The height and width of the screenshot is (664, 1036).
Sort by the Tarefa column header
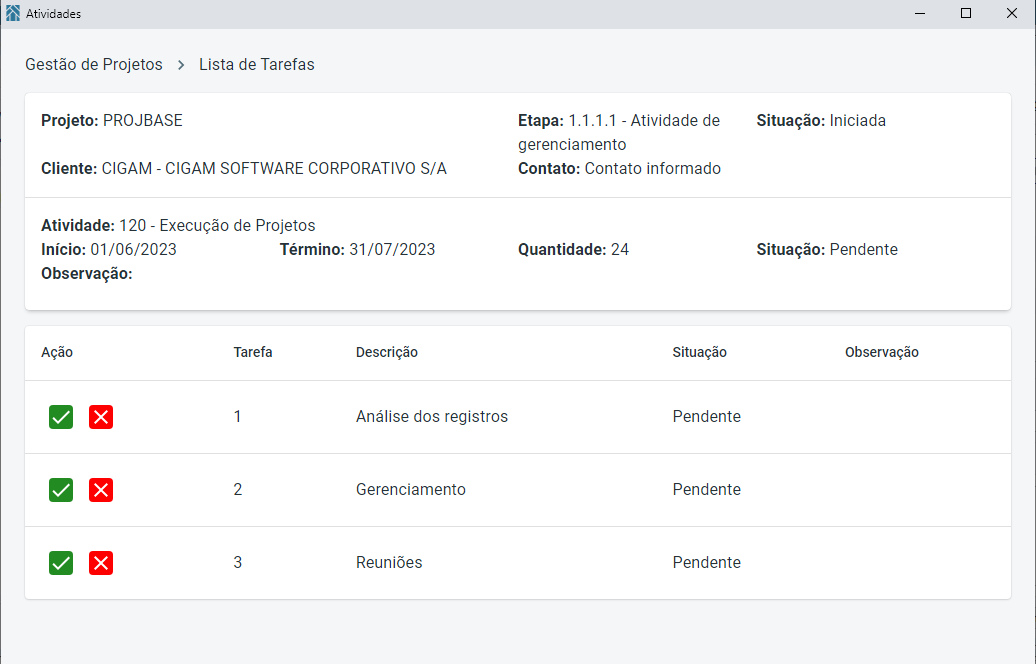[x=253, y=352]
